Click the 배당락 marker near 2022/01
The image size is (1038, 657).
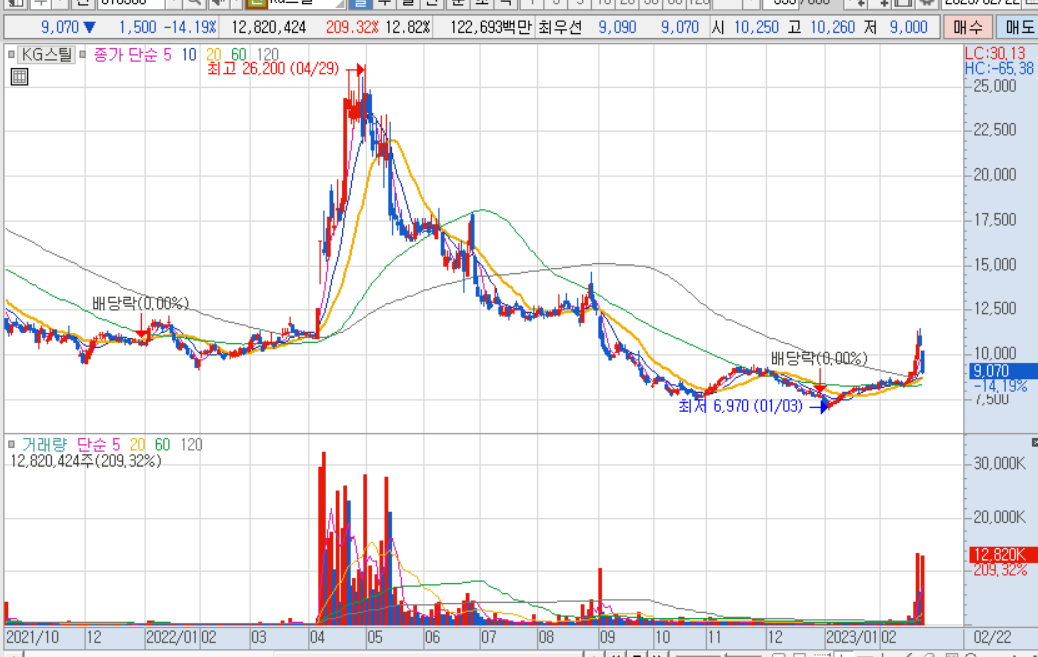click(x=140, y=303)
